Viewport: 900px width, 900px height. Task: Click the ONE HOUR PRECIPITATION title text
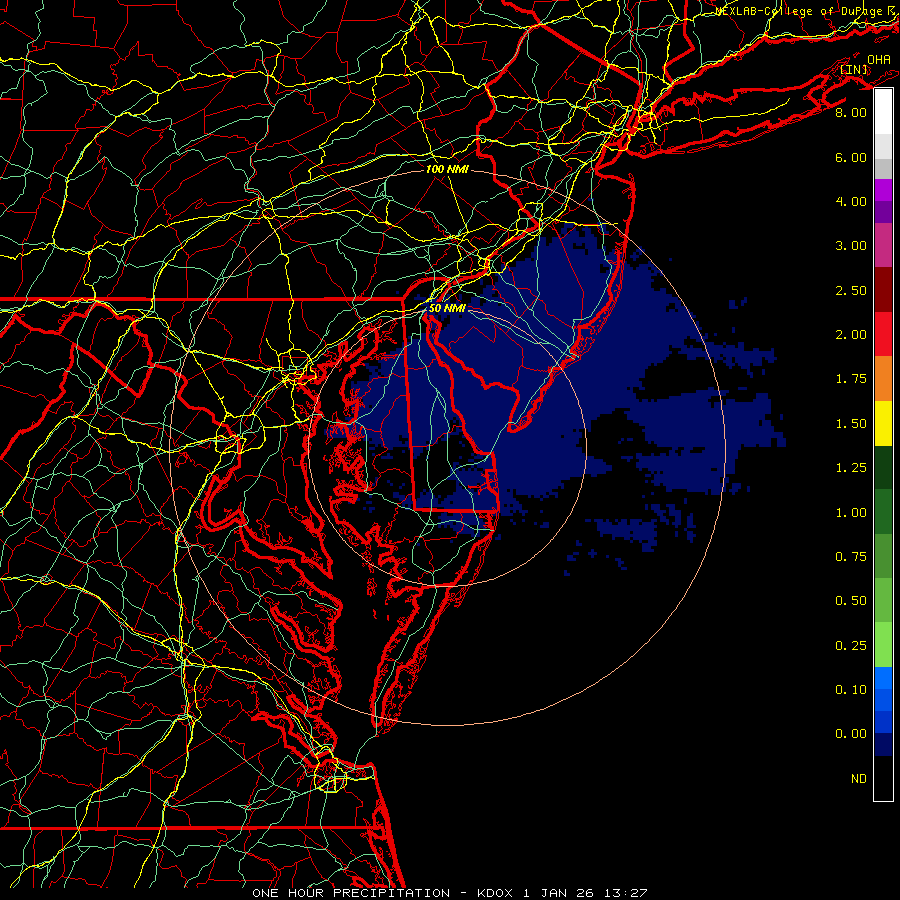pyautogui.click(x=351, y=893)
